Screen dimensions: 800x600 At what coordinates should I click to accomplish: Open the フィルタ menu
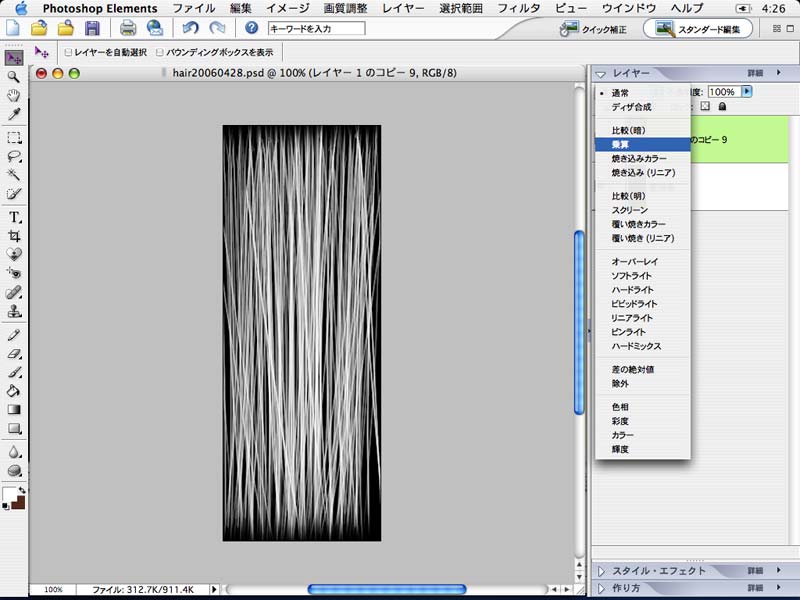point(519,8)
